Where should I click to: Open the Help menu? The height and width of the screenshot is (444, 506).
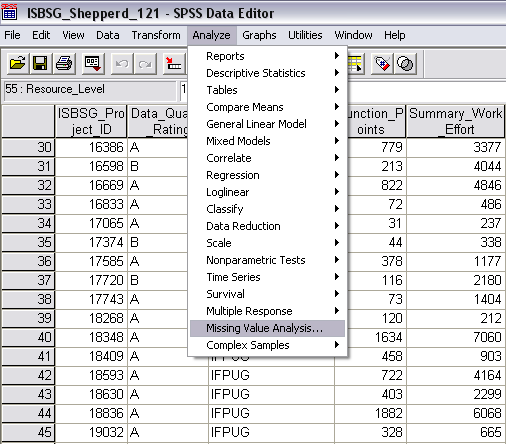395,35
